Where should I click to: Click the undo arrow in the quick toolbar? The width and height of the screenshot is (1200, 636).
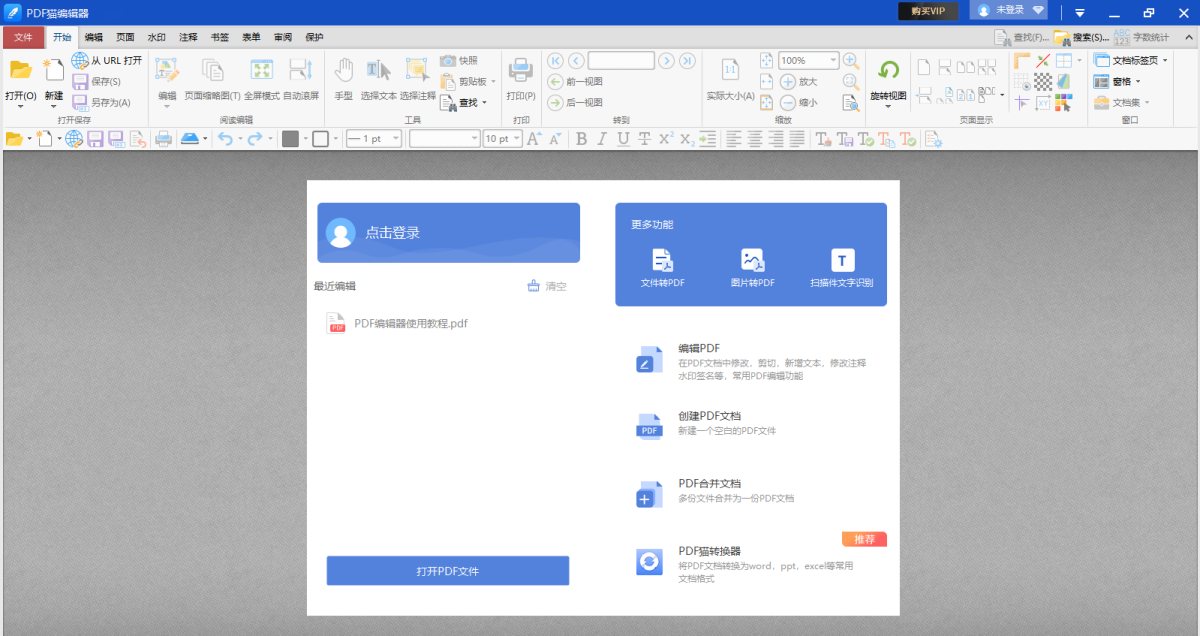(x=225, y=139)
